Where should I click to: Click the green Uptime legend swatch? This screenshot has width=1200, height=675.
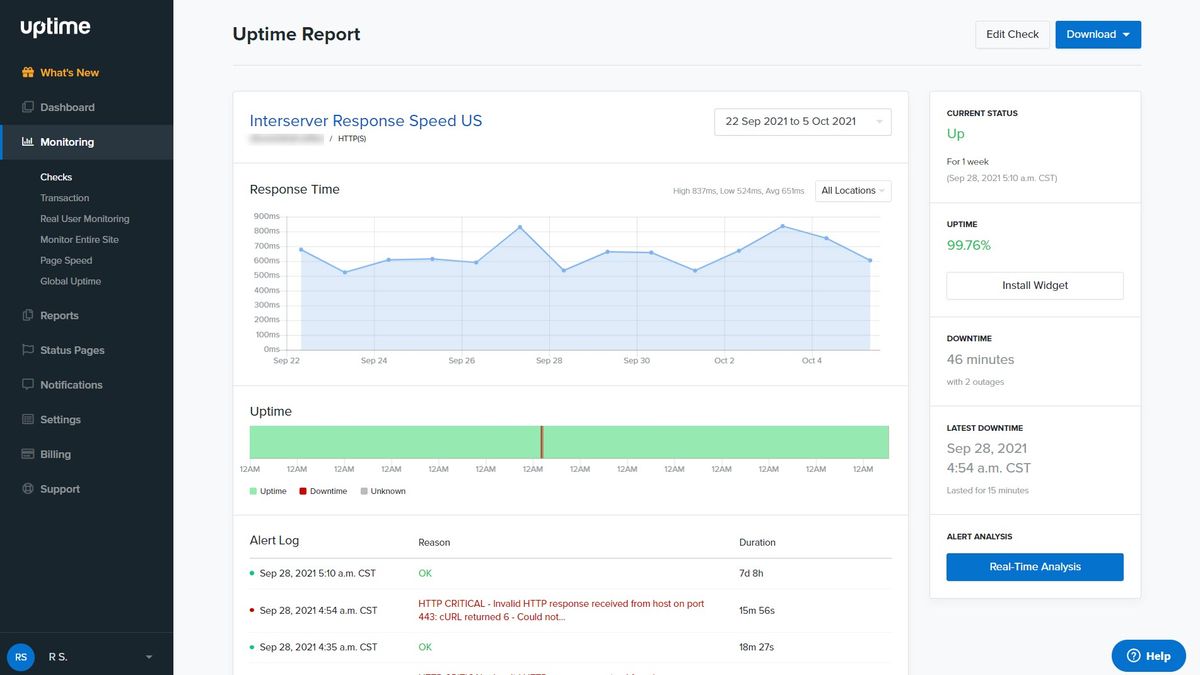(253, 491)
